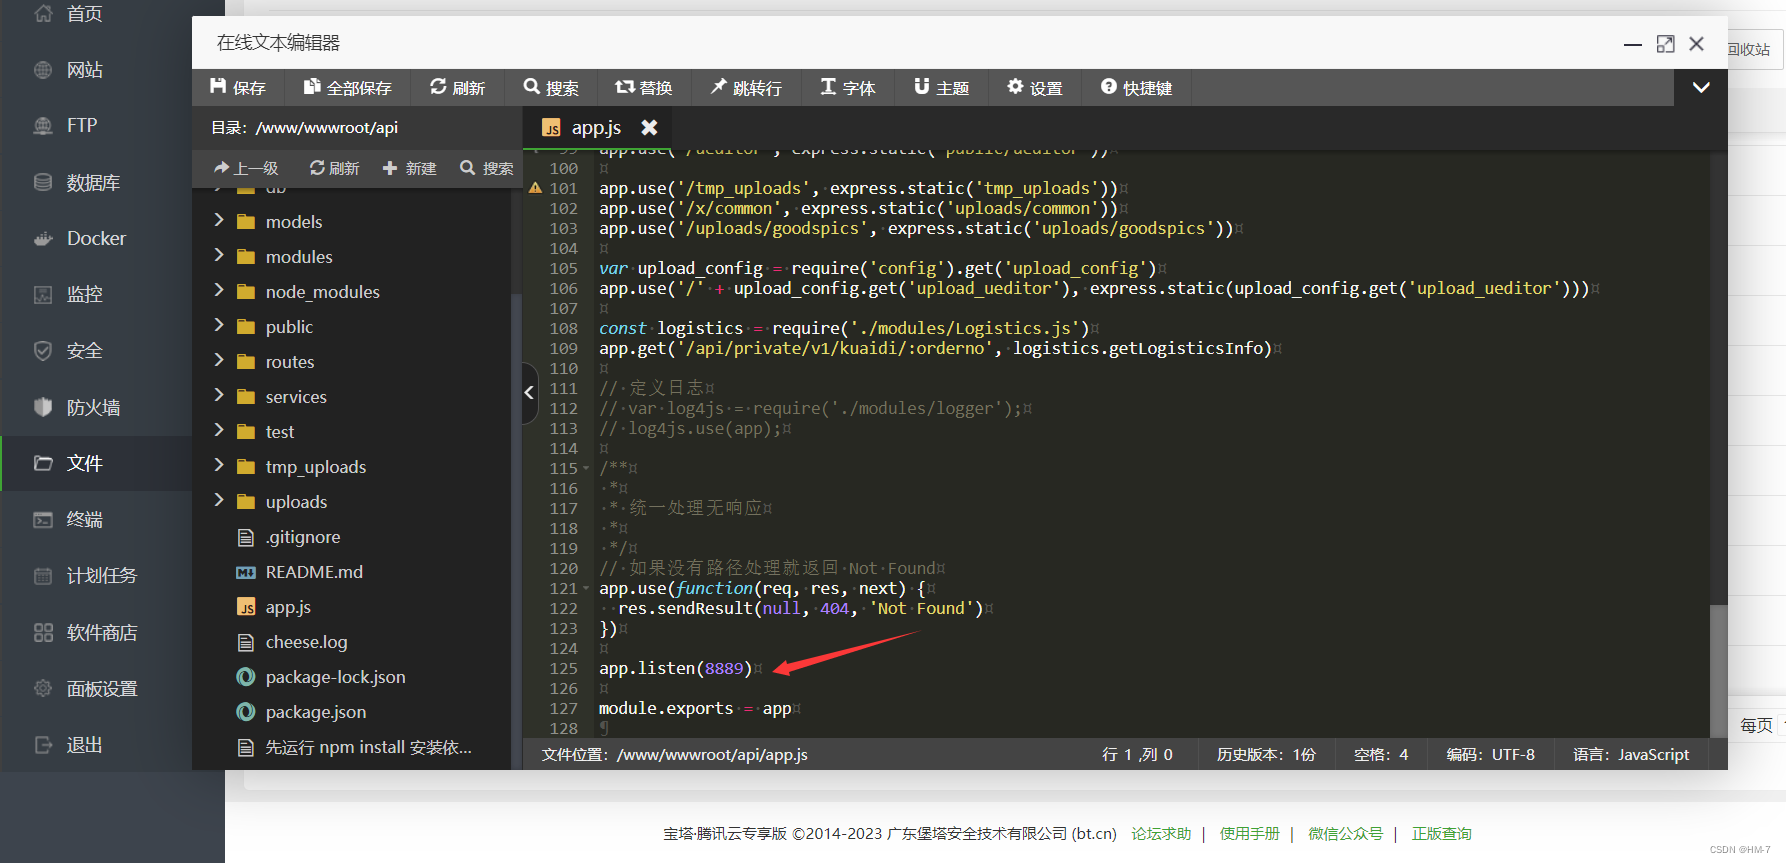Expand the services folder
Screen dimensions: 1786x863
pos(219,396)
